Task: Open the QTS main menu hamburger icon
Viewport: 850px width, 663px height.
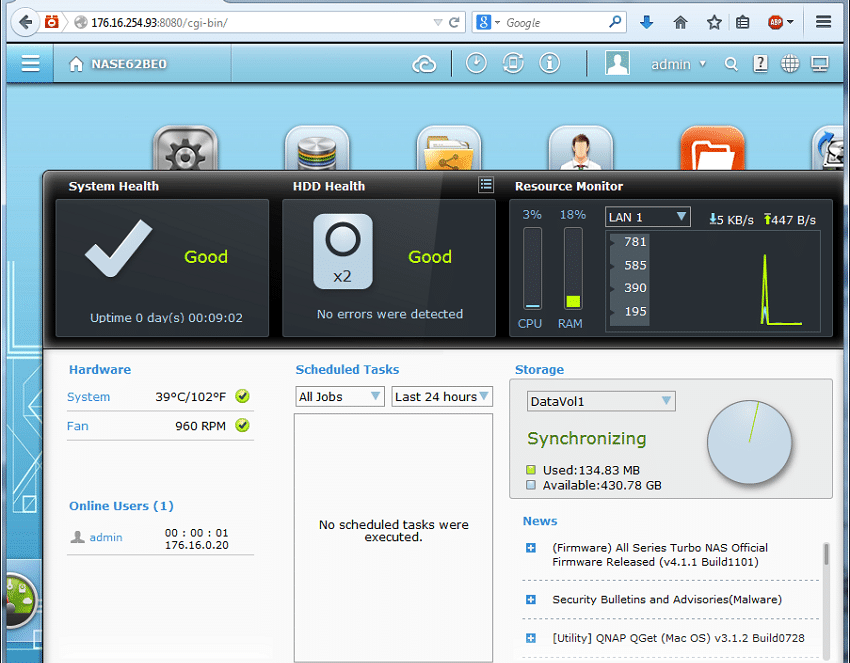Action: pos(30,64)
